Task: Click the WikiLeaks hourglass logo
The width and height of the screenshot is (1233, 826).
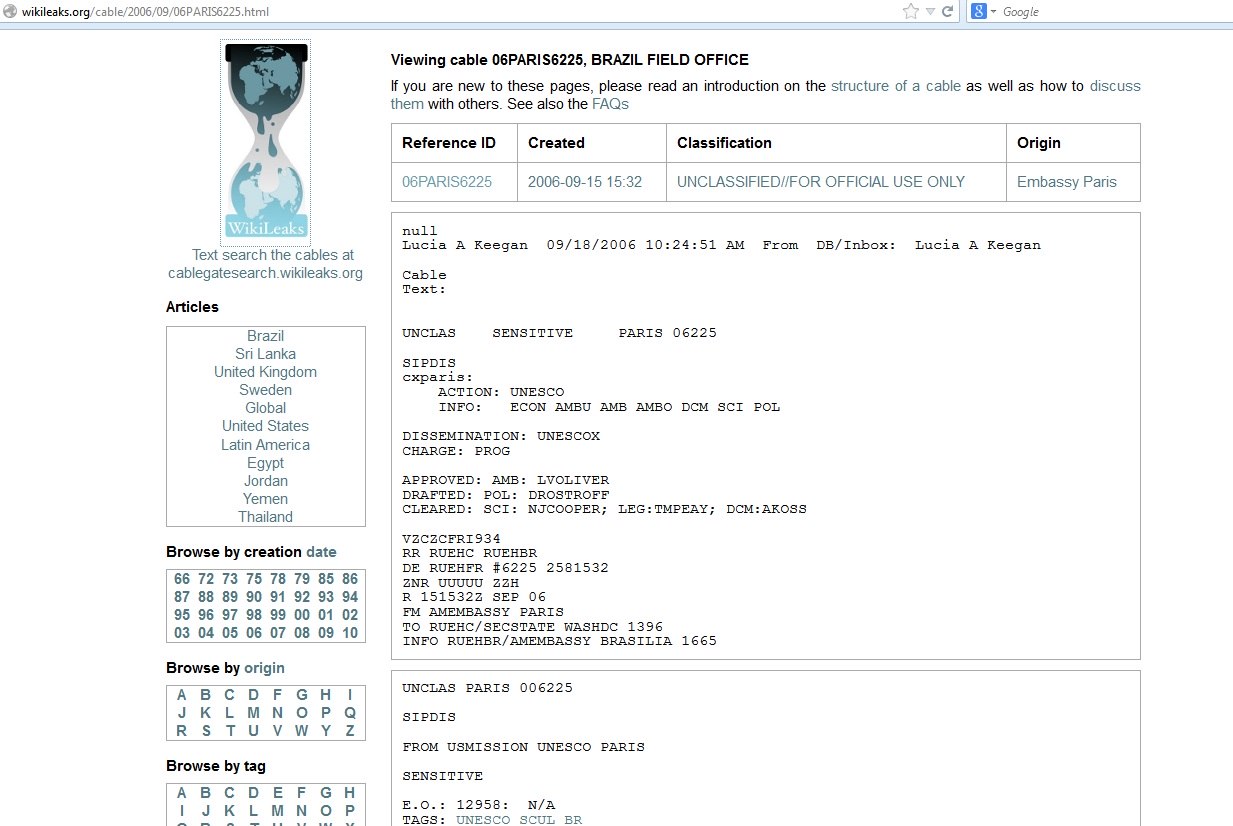Action: (x=265, y=140)
